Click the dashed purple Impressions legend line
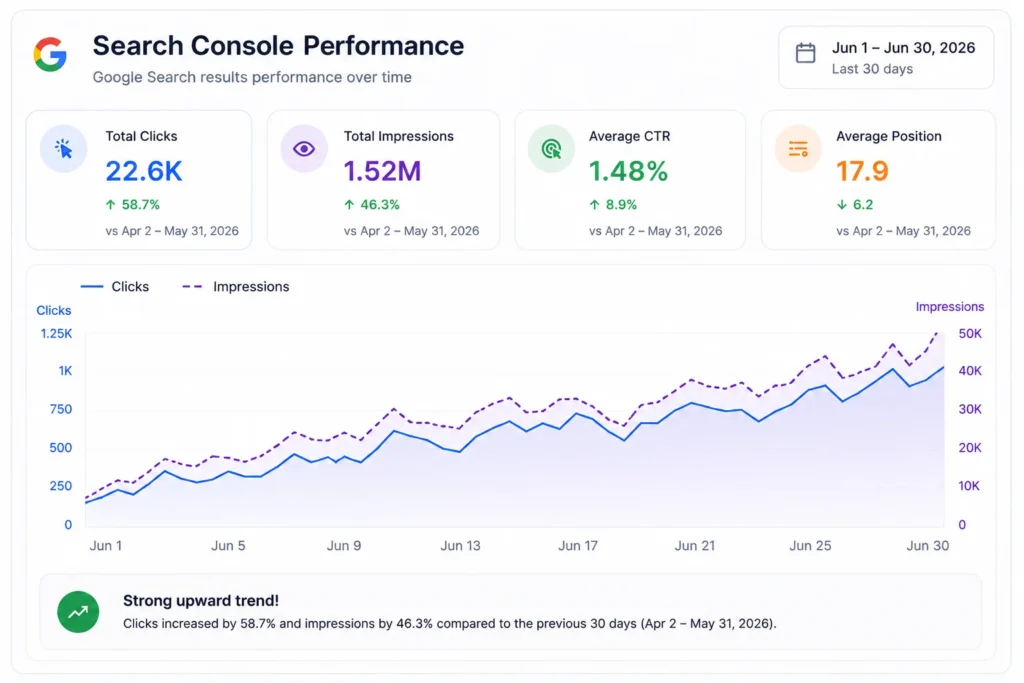Viewport: 1024px width, 683px height. point(192,287)
